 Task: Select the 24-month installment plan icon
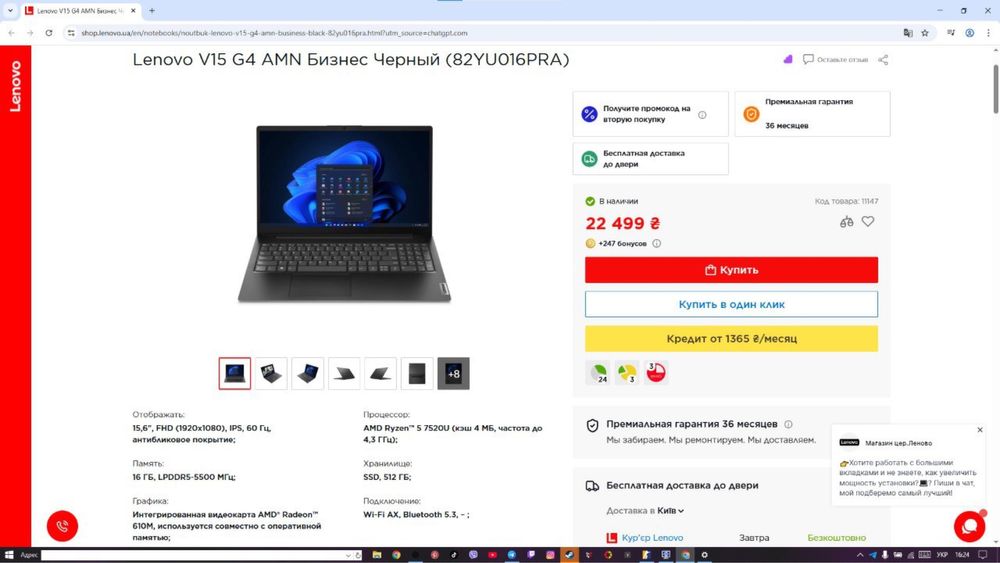click(x=598, y=372)
